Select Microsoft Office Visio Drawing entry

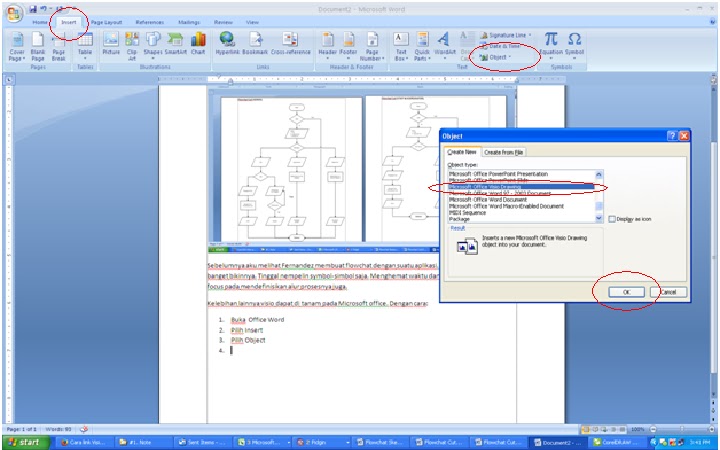(521, 187)
